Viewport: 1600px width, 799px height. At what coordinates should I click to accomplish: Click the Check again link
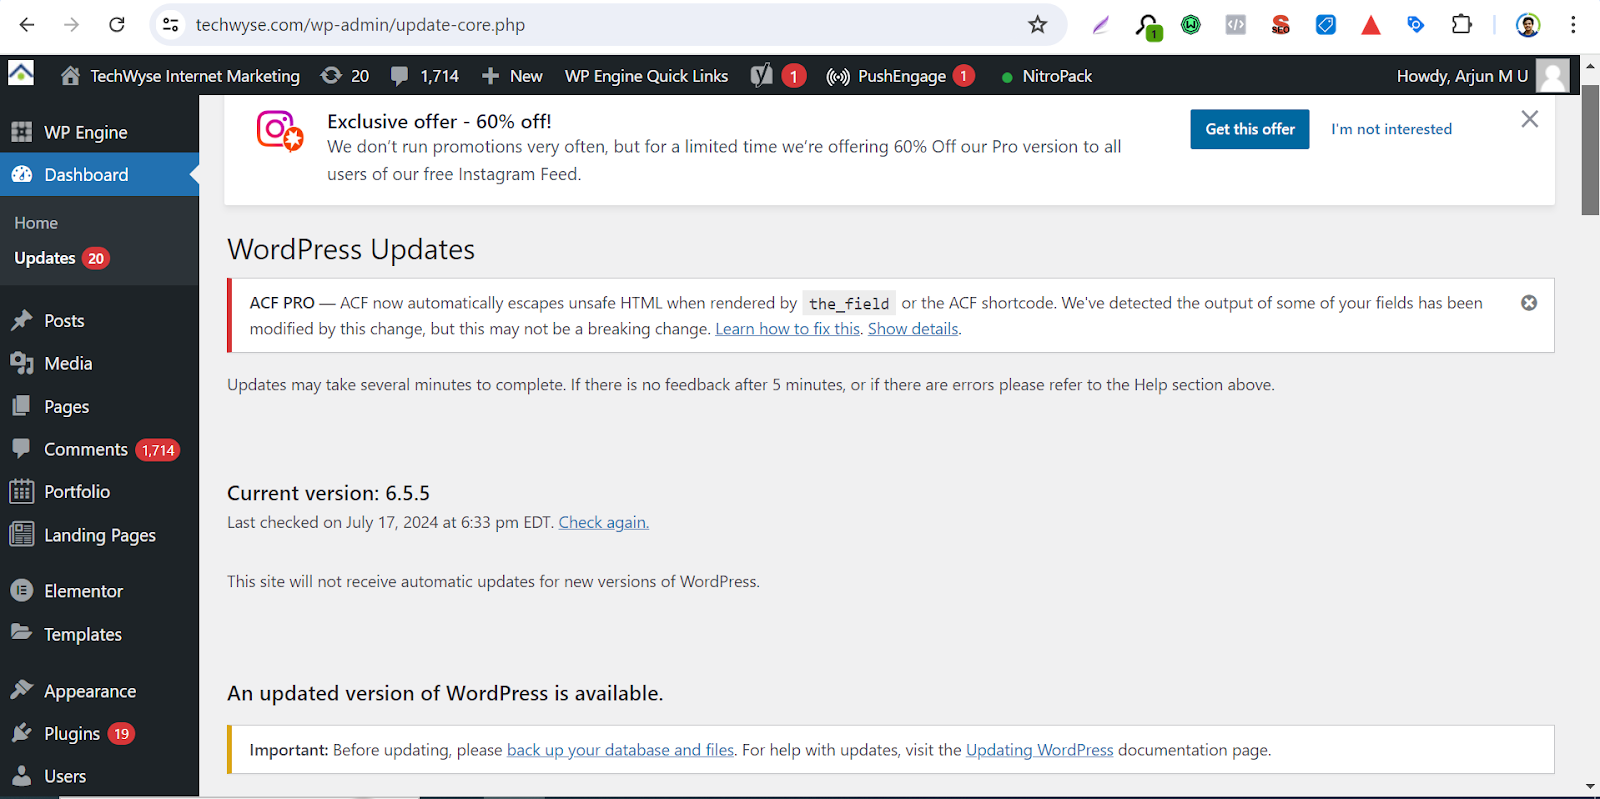point(603,522)
